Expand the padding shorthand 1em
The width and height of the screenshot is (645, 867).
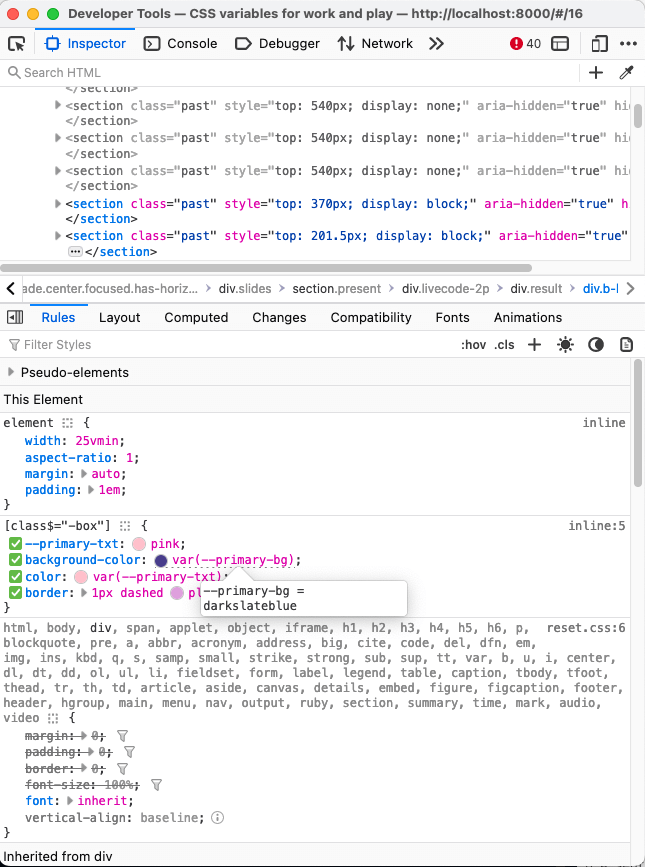92,490
